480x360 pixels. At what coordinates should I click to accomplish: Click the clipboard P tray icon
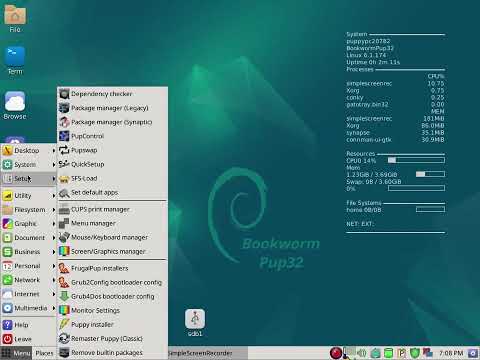click(x=402, y=353)
